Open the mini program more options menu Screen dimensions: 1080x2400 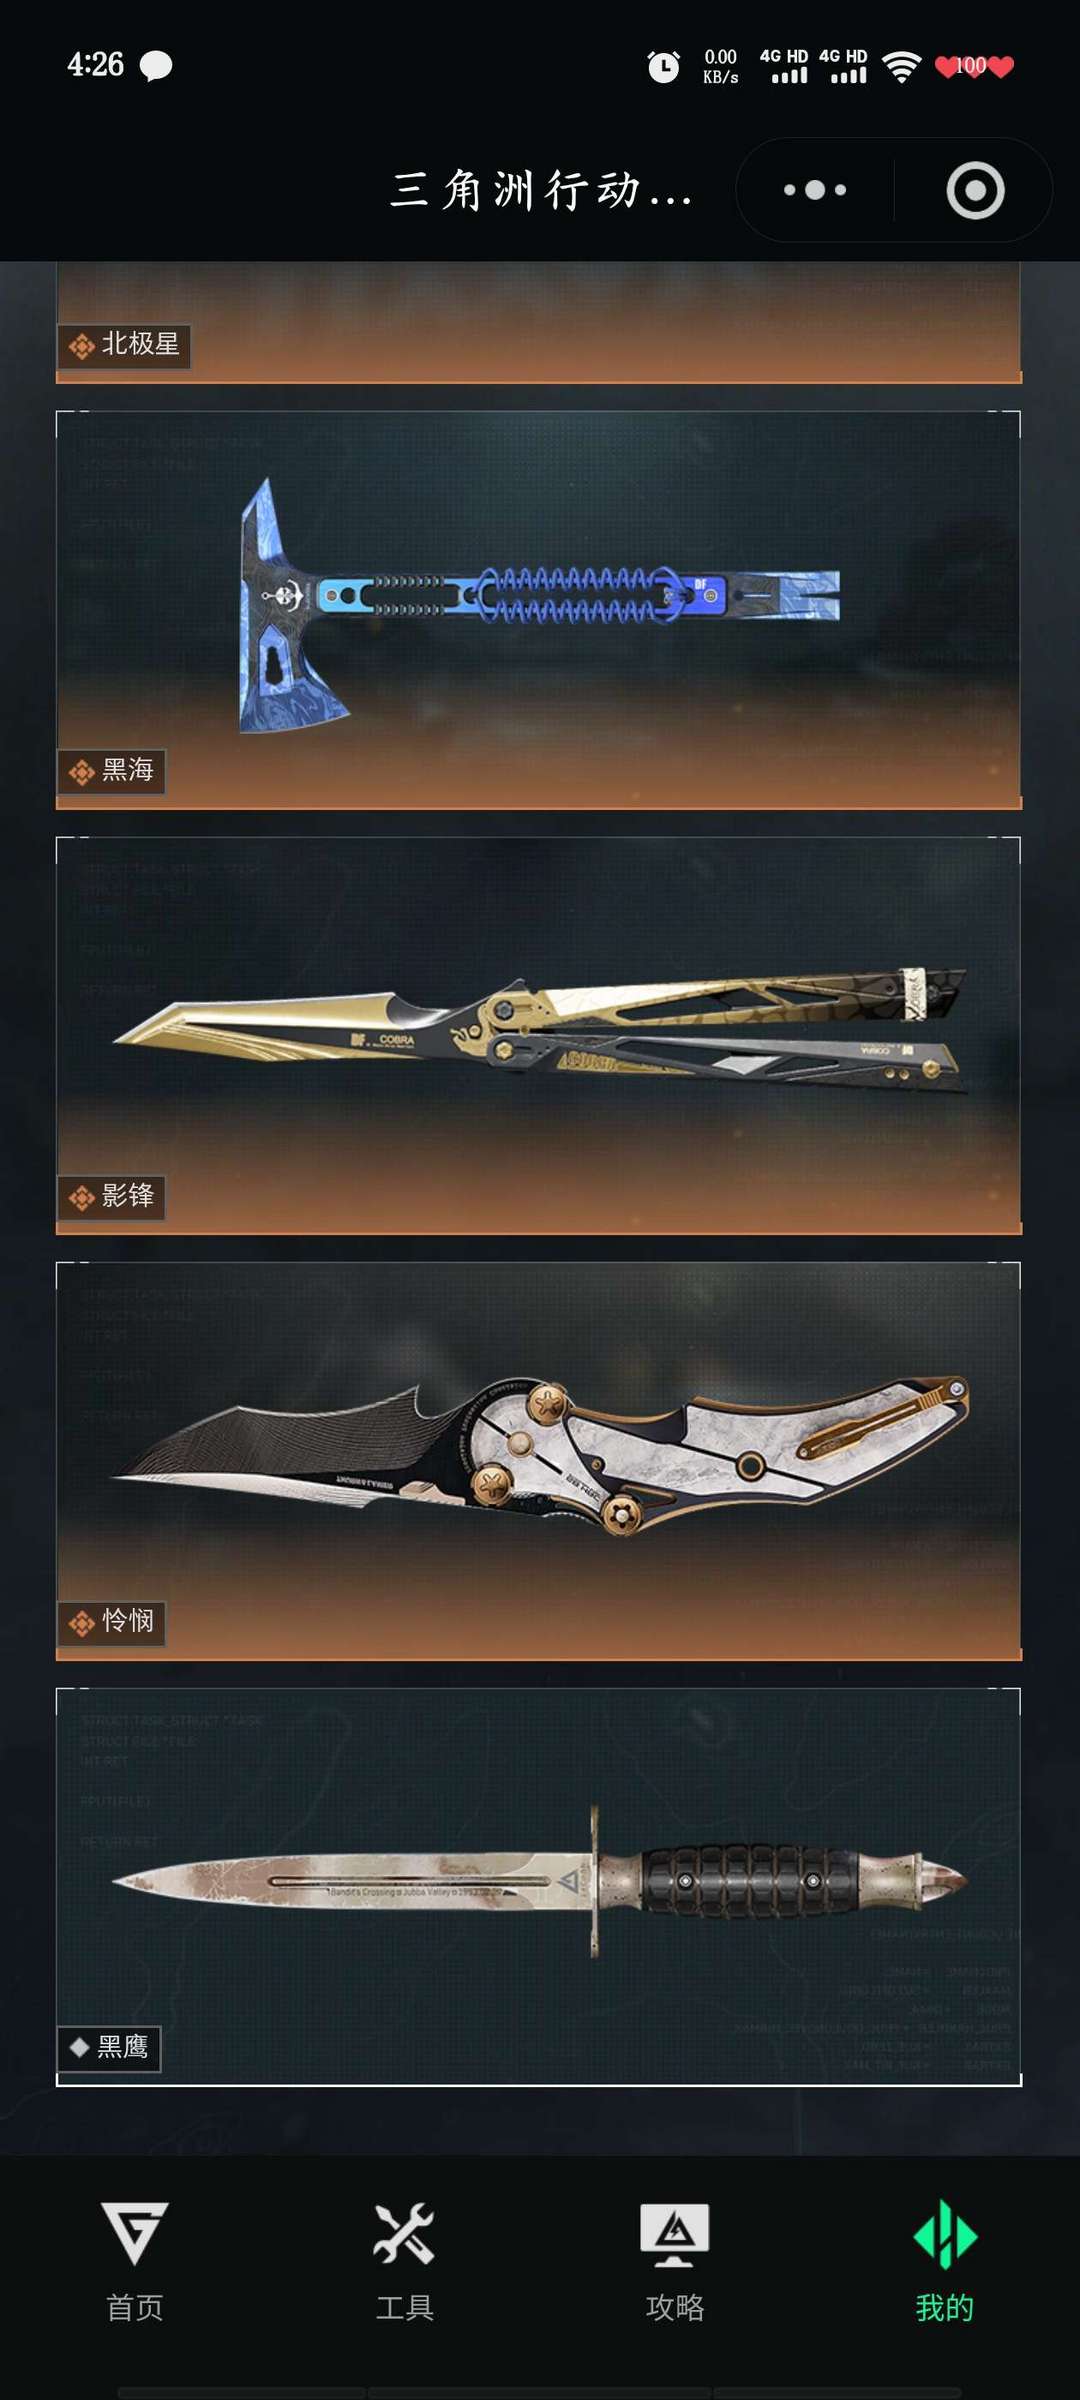815,190
